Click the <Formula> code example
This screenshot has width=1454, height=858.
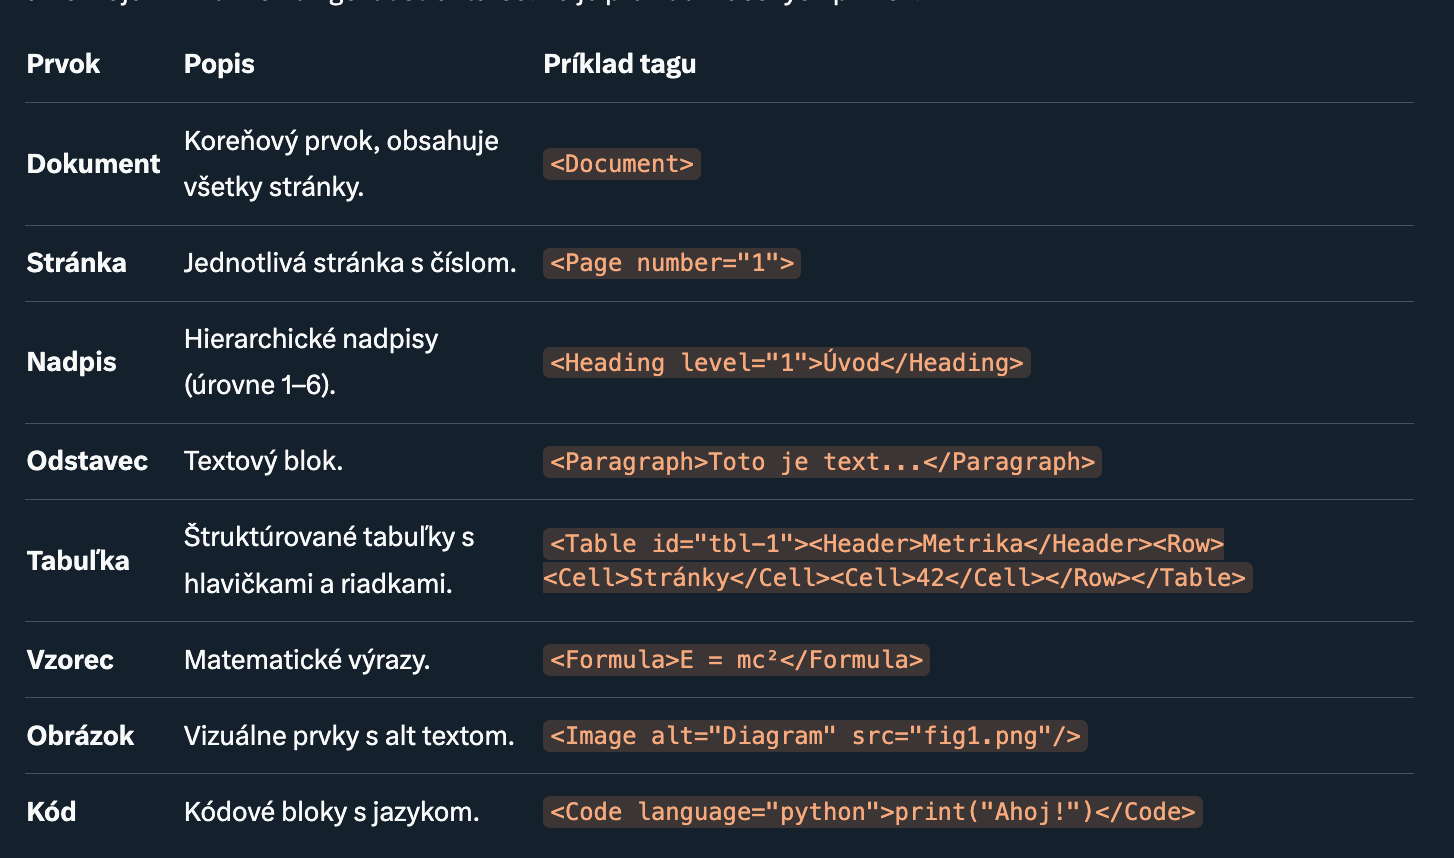click(x=736, y=660)
